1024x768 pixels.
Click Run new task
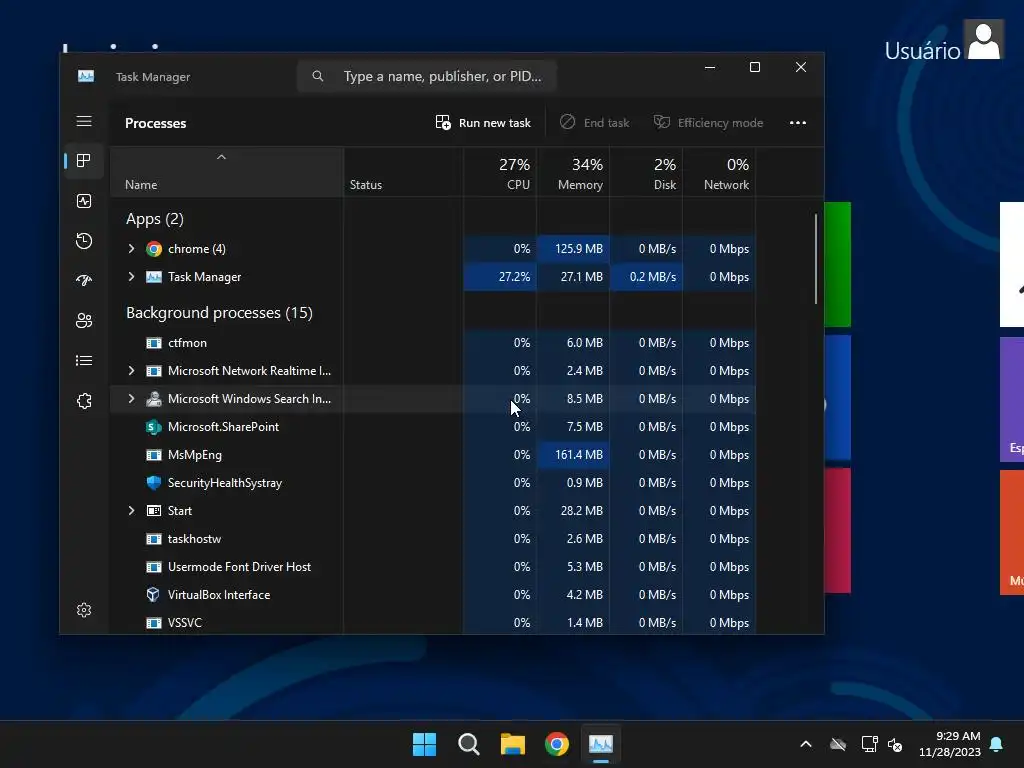(x=483, y=123)
